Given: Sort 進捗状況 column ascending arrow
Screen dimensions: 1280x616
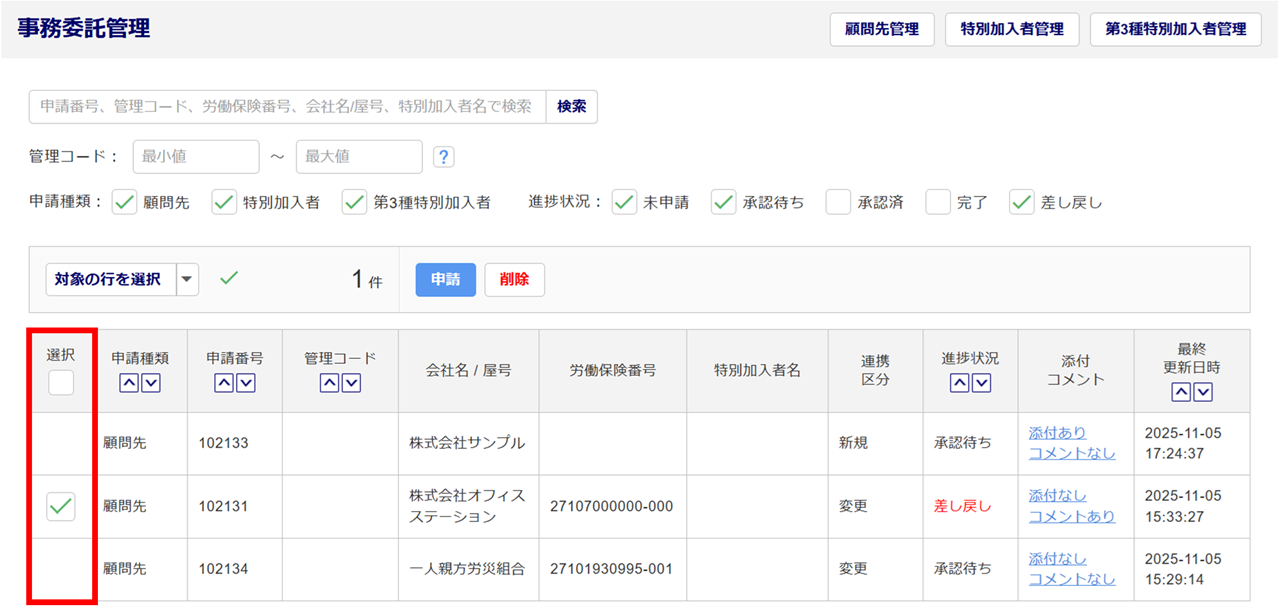Looking at the screenshot, I should 959,383.
